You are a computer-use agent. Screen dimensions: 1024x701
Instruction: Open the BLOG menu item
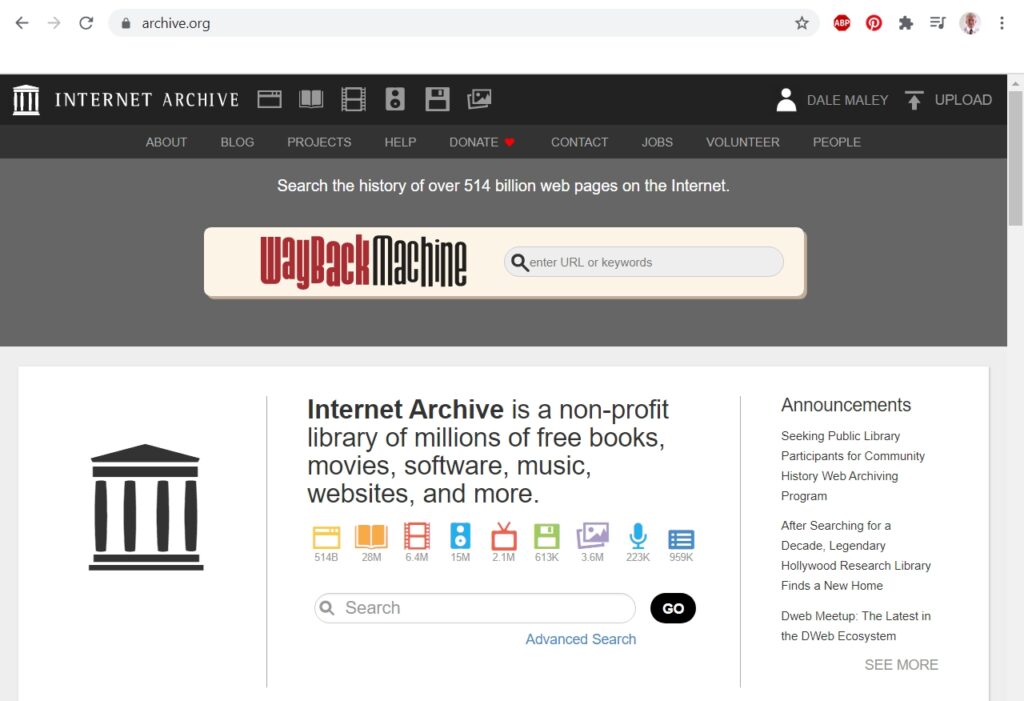(x=237, y=142)
